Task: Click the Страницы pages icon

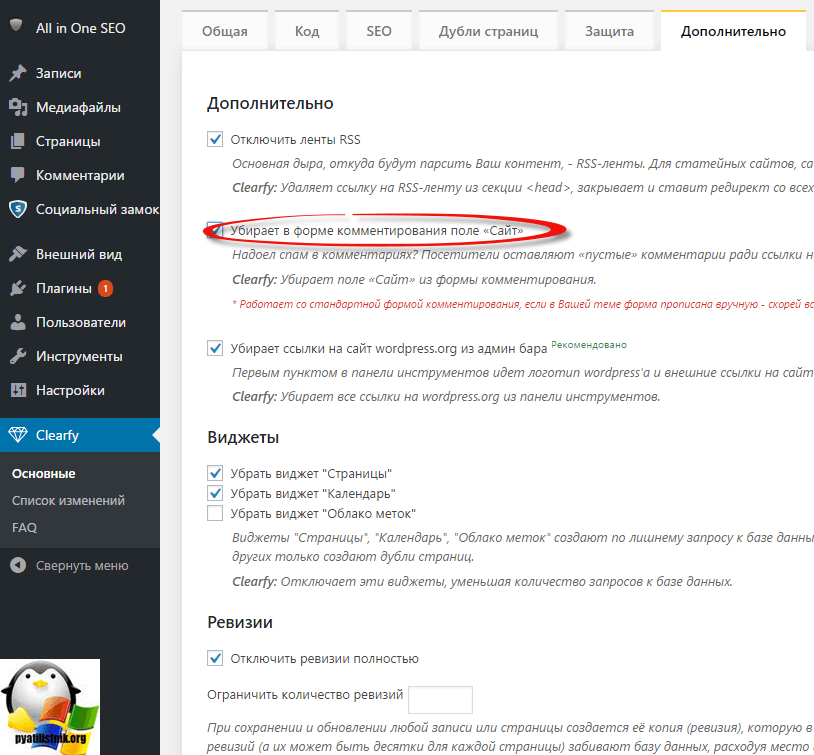Action: (18, 141)
